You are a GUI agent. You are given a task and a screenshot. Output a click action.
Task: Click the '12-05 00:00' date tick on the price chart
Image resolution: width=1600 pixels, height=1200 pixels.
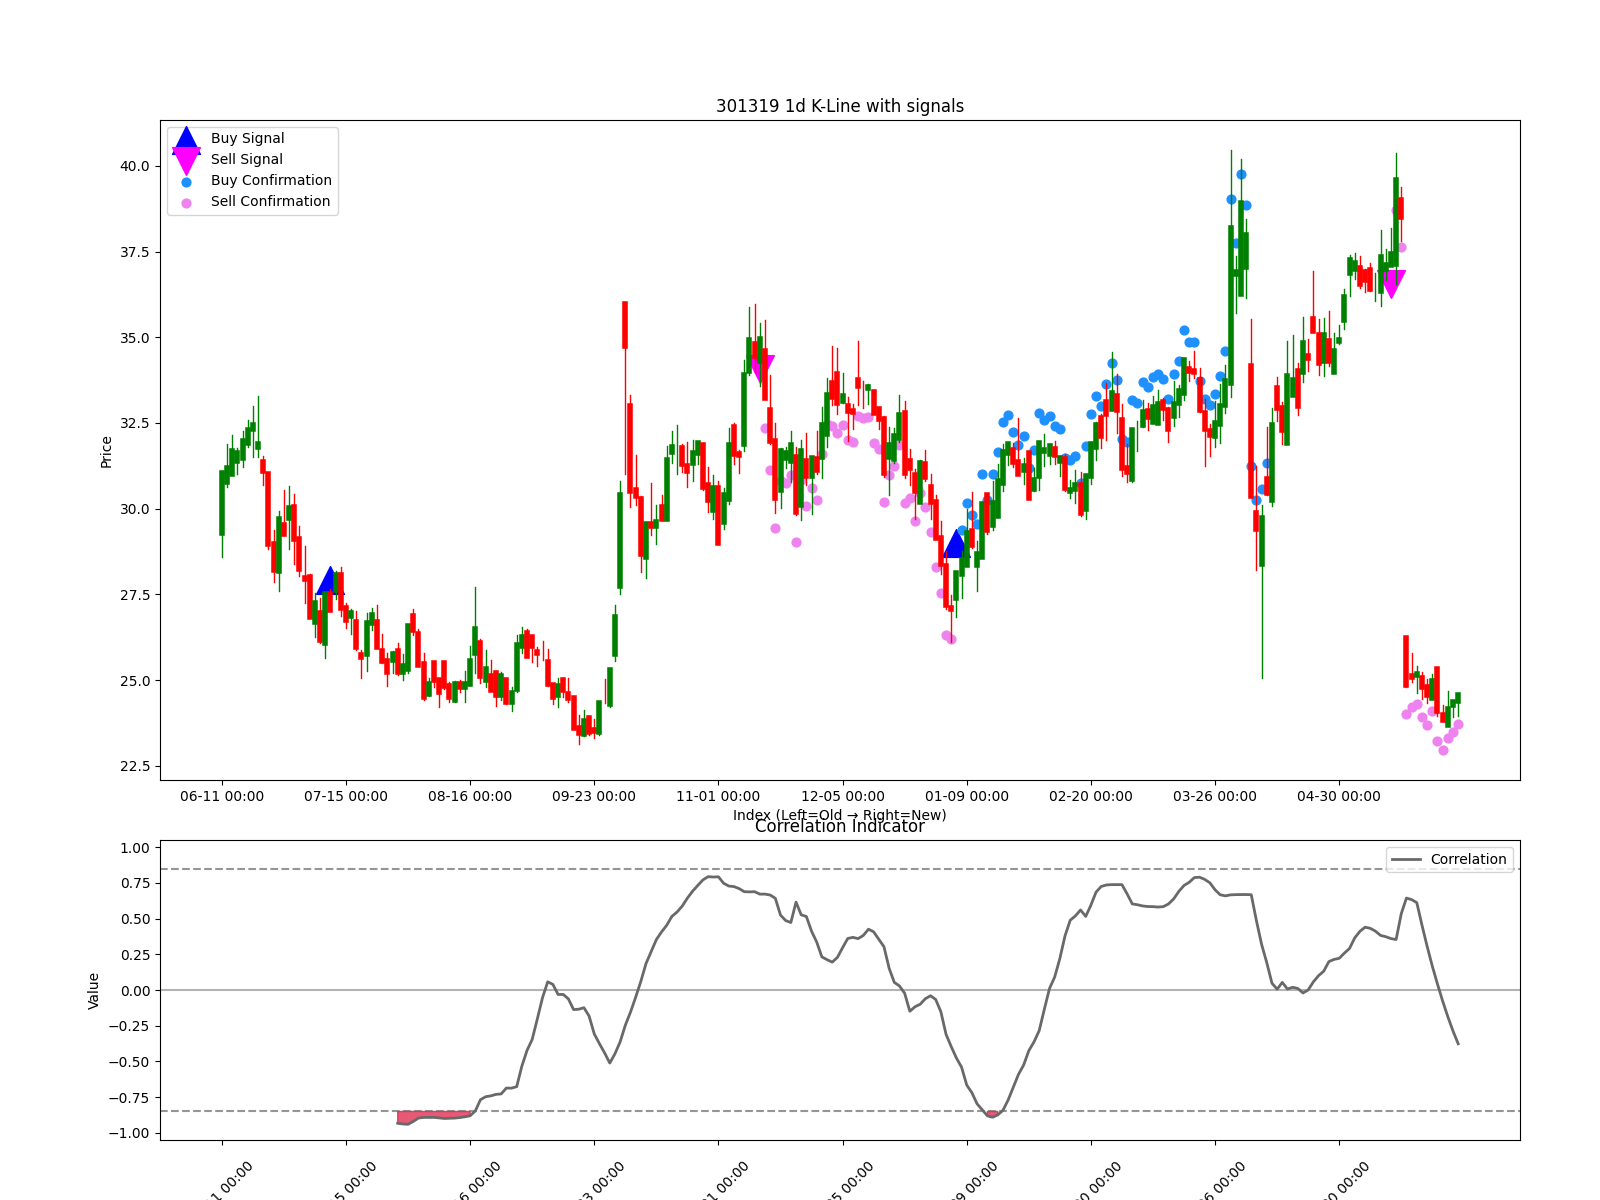pyautogui.click(x=843, y=797)
